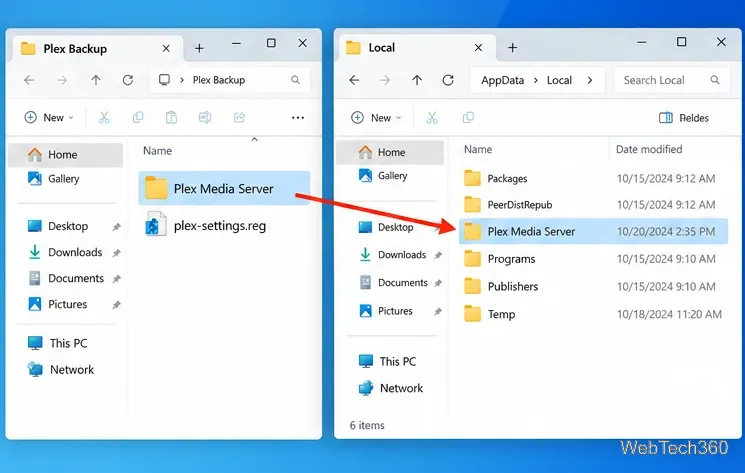Click PC monitor icon in Plex Backup address bar
The image size is (745, 473).
pos(164,80)
